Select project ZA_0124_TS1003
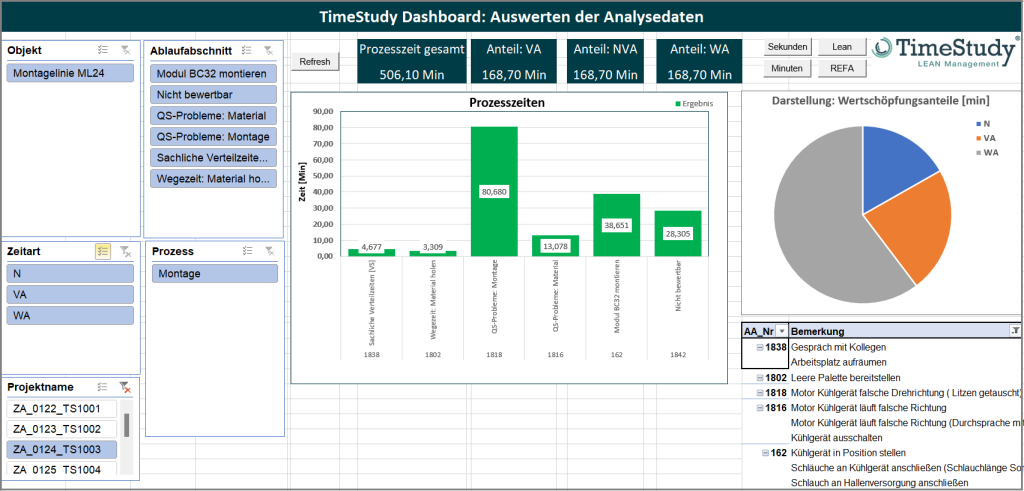Screen dimensions: 1024x491 click(62, 449)
